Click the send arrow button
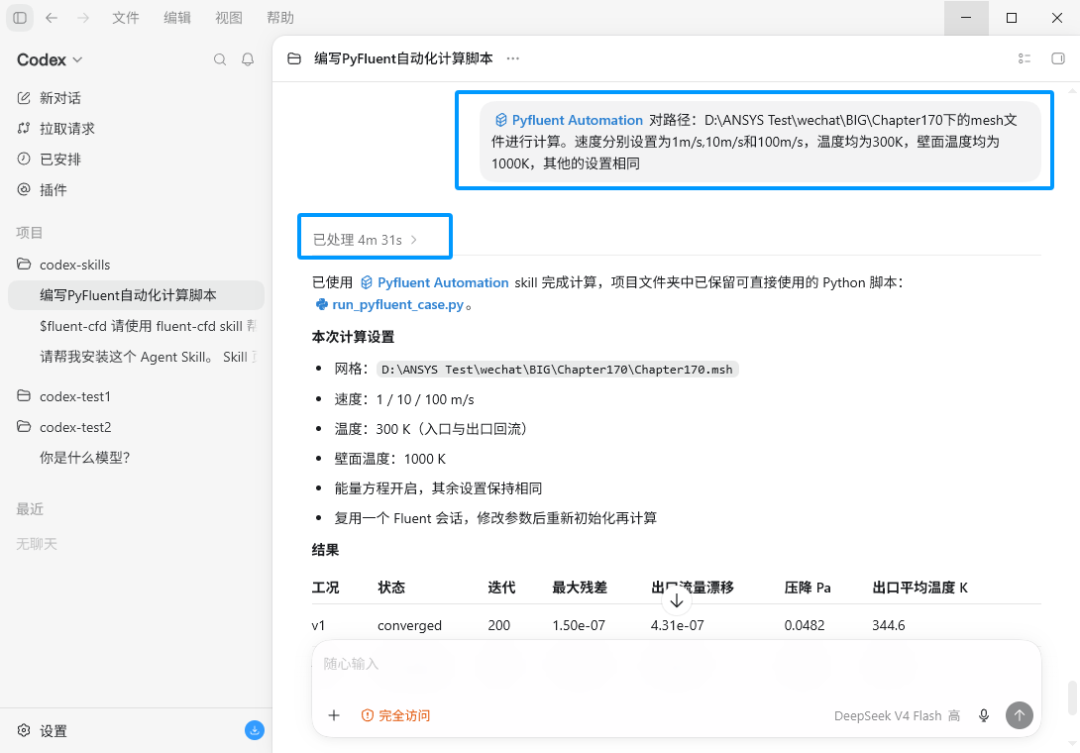 pyautogui.click(x=1019, y=715)
